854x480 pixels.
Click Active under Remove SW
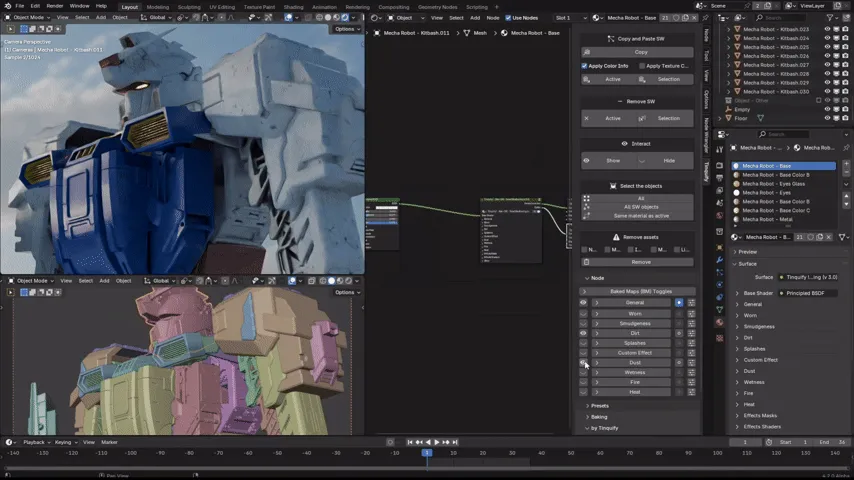[609, 118]
